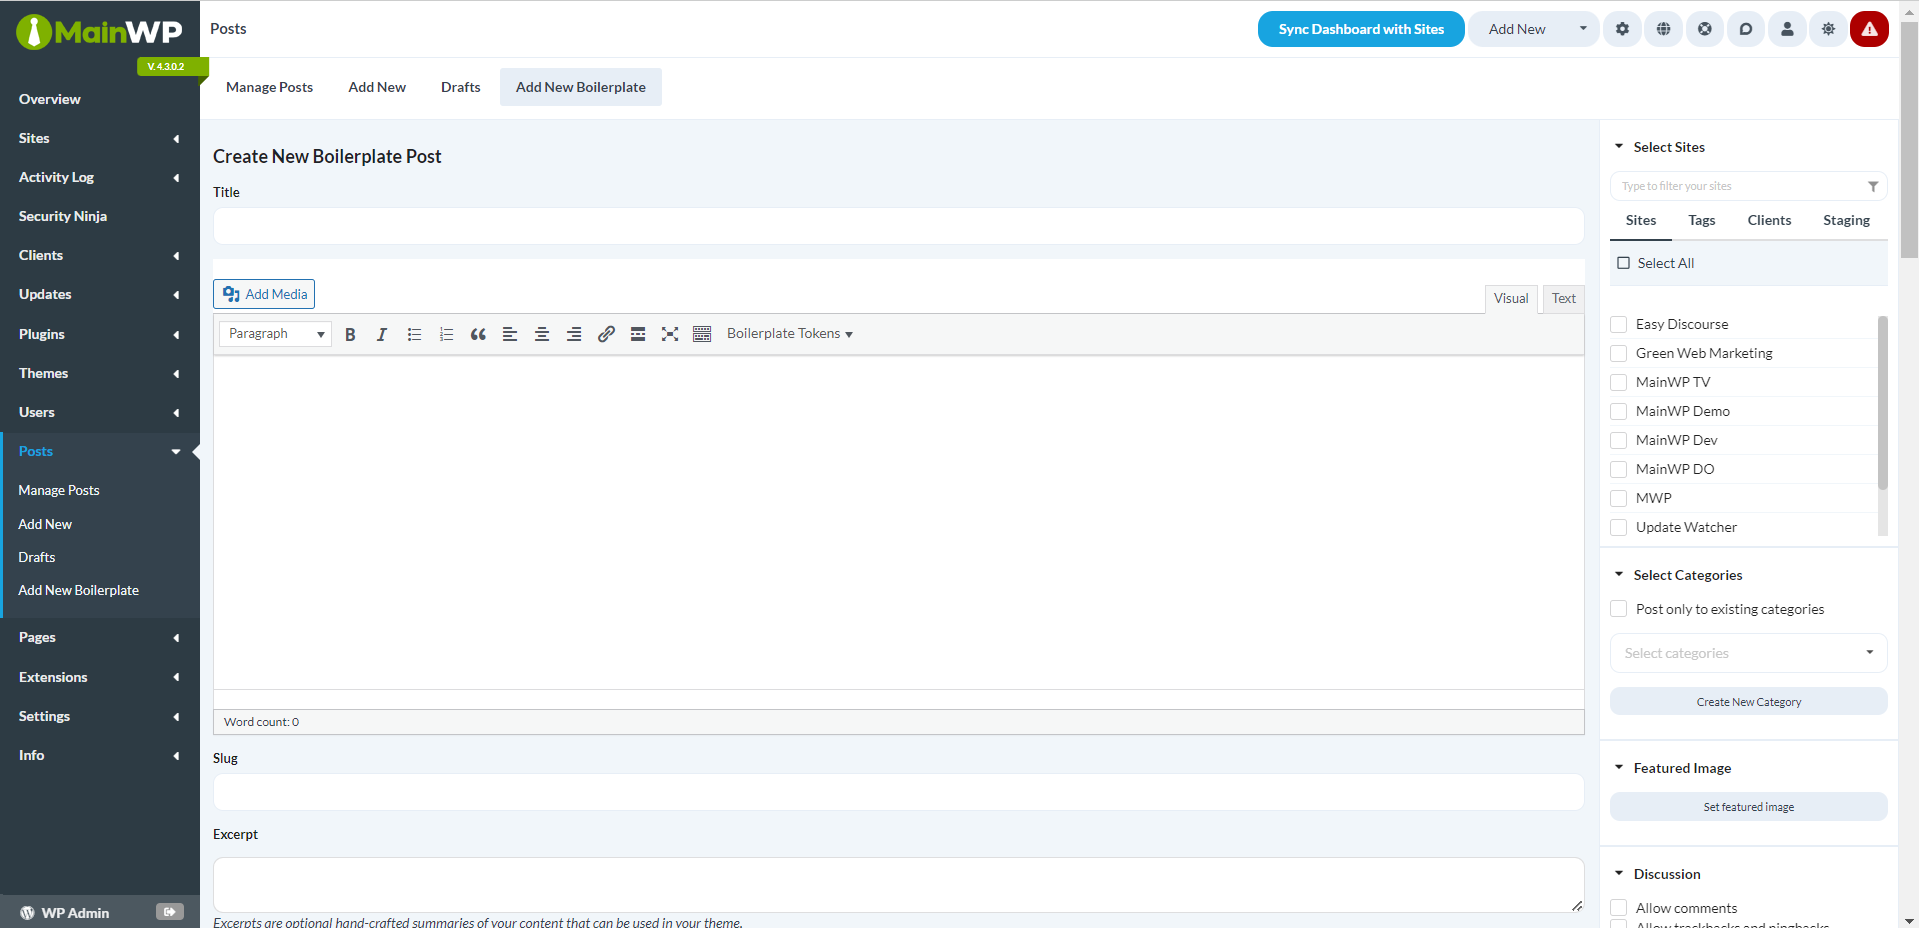Open the help lifebuoy icon

coord(1705,29)
